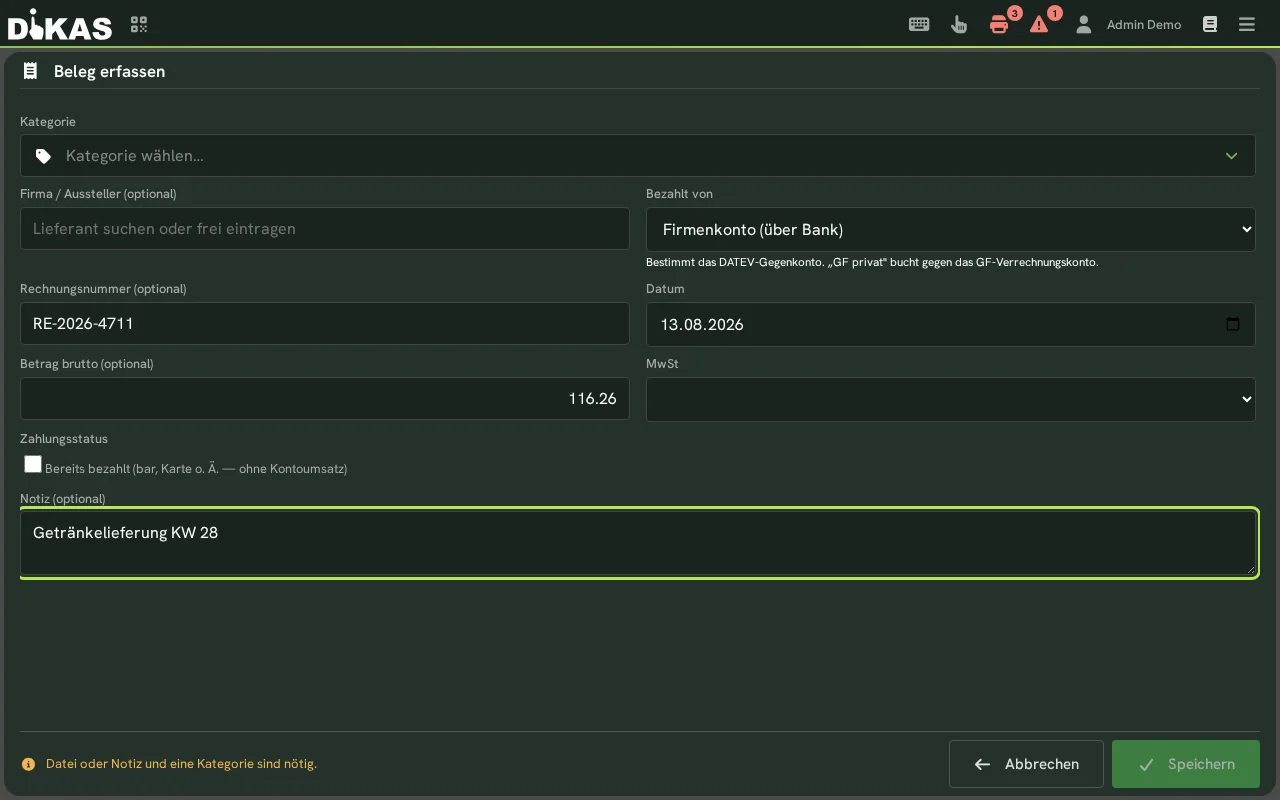
Task: Open the hamburger main menu
Action: (1247, 24)
